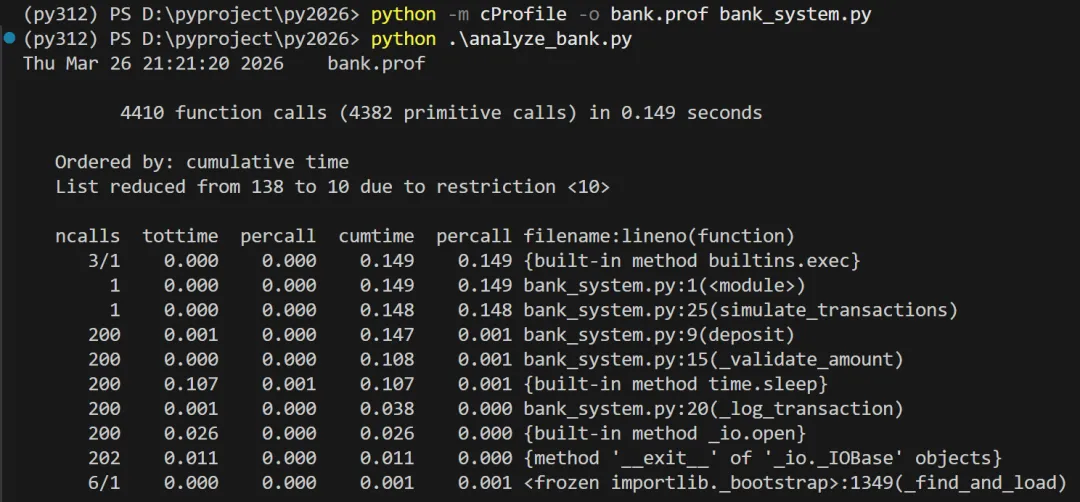Click the 'Ordered by: cumulative time' line
The height and width of the screenshot is (502, 1080).
point(202,163)
